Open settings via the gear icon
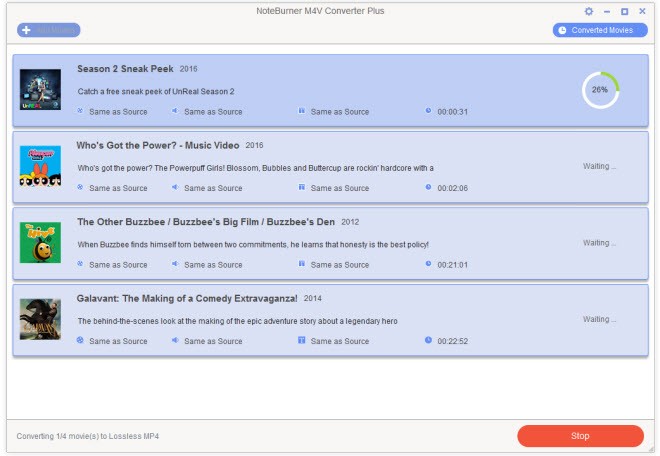The width and height of the screenshot is (660, 456). point(589,11)
